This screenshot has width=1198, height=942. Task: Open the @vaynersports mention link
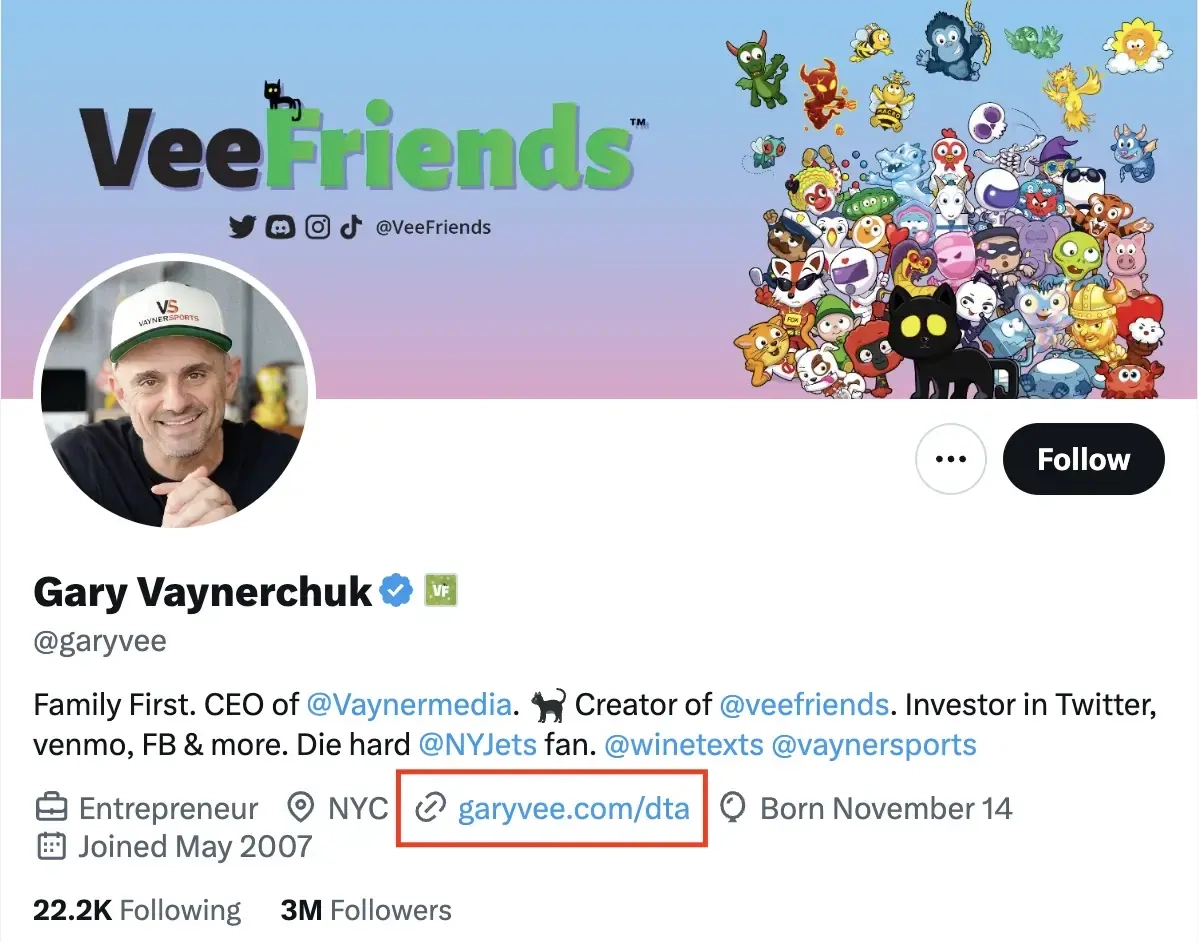[874, 745]
